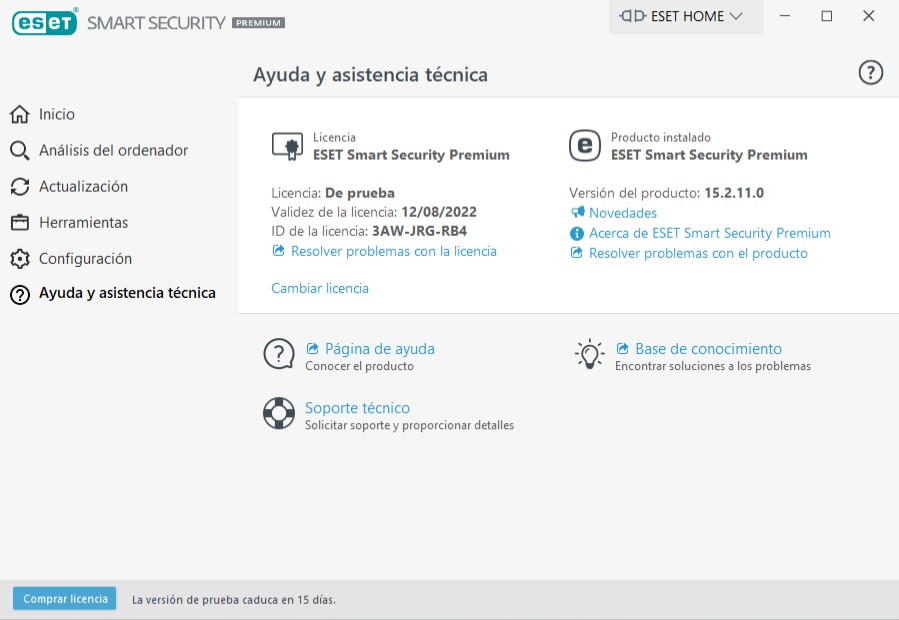Click the question bubble icon for Página de ayuda

(279, 354)
